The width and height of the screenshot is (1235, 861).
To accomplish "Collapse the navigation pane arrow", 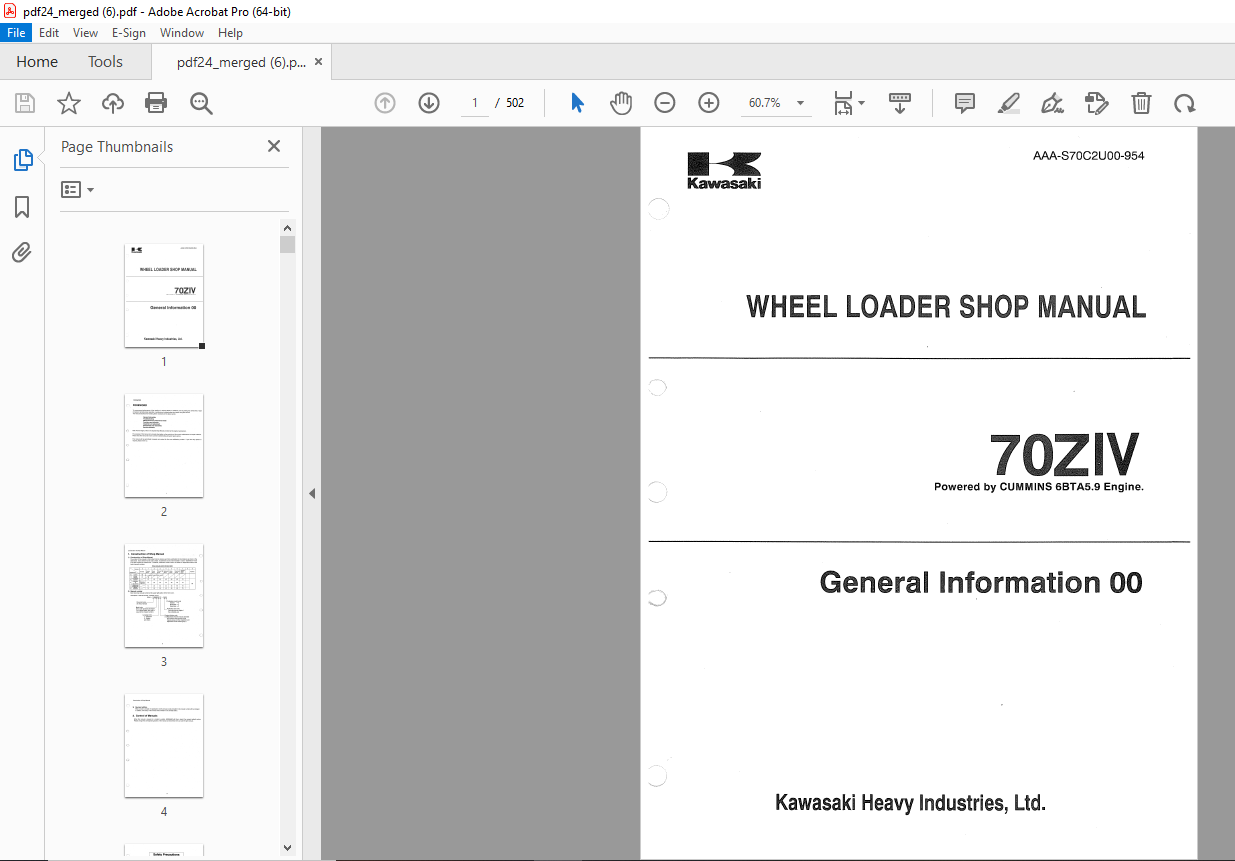I will coord(312,493).
